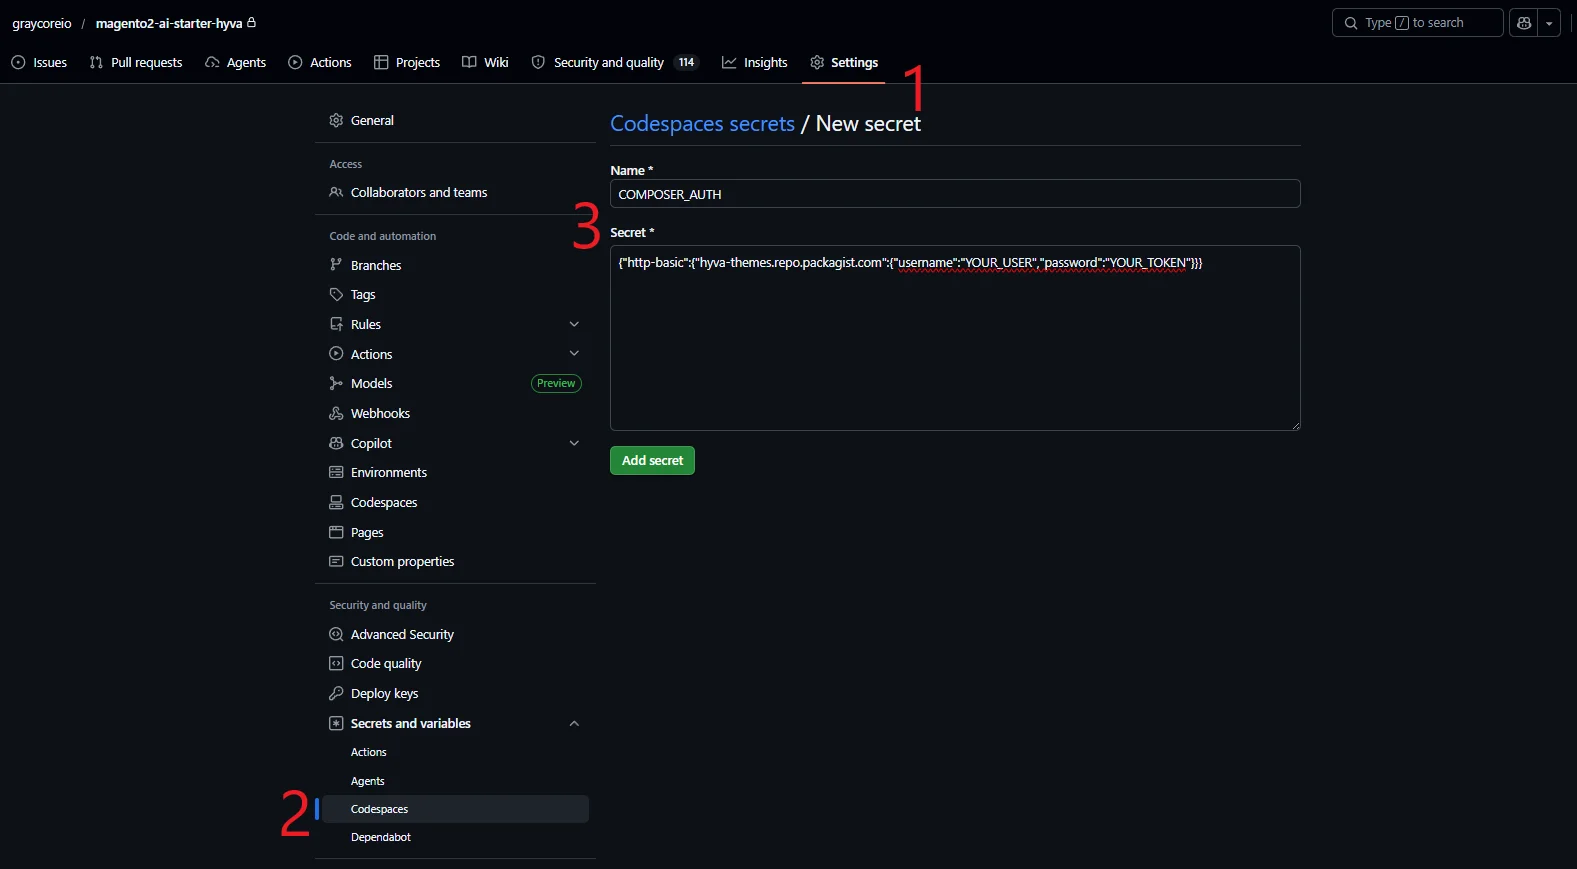Image resolution: width=1577 pixels, height=869 pixels.
Task: Click the gear icon next to General
Action: point(336,121)
